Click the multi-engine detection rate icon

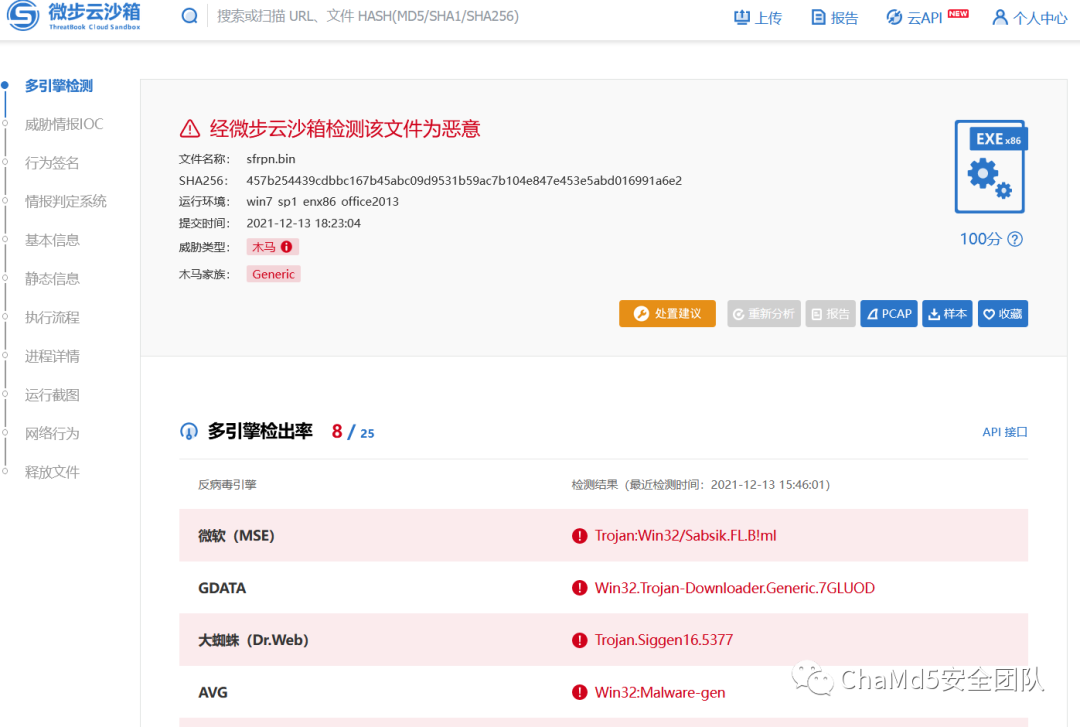[189, 431]
